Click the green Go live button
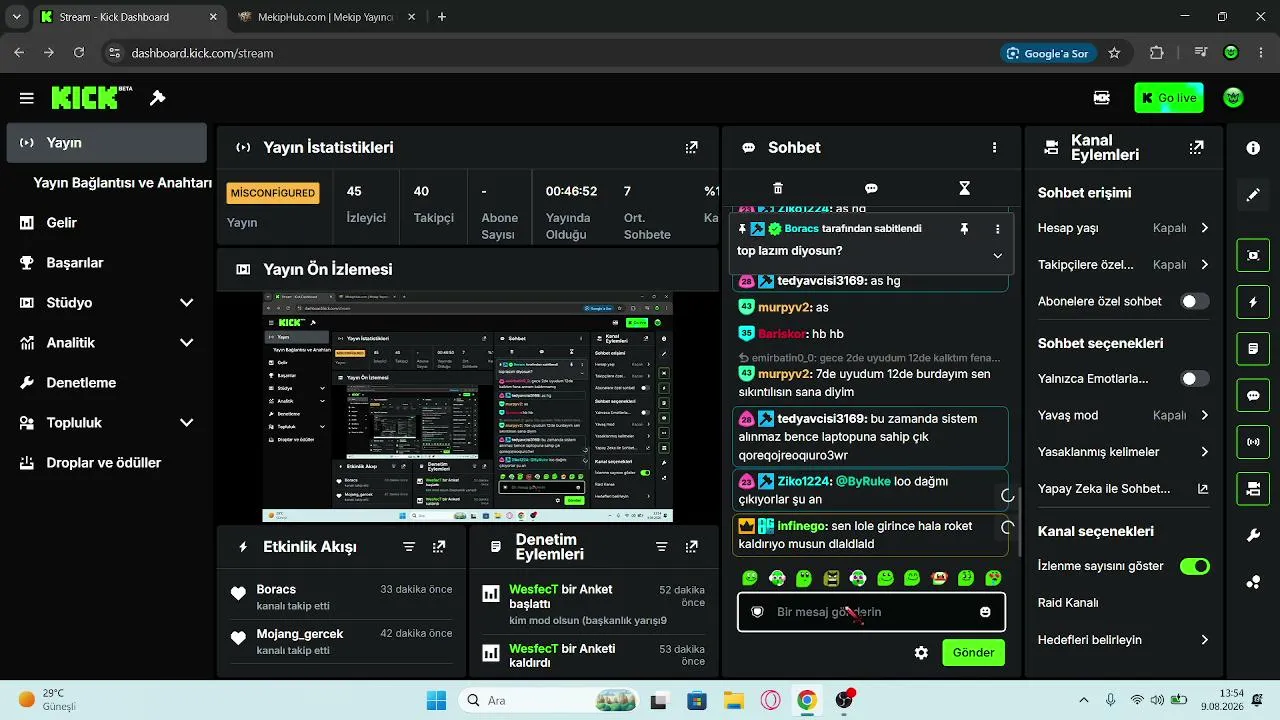The height and width of the screenshot is (720, 1280). coord(1168,98)
